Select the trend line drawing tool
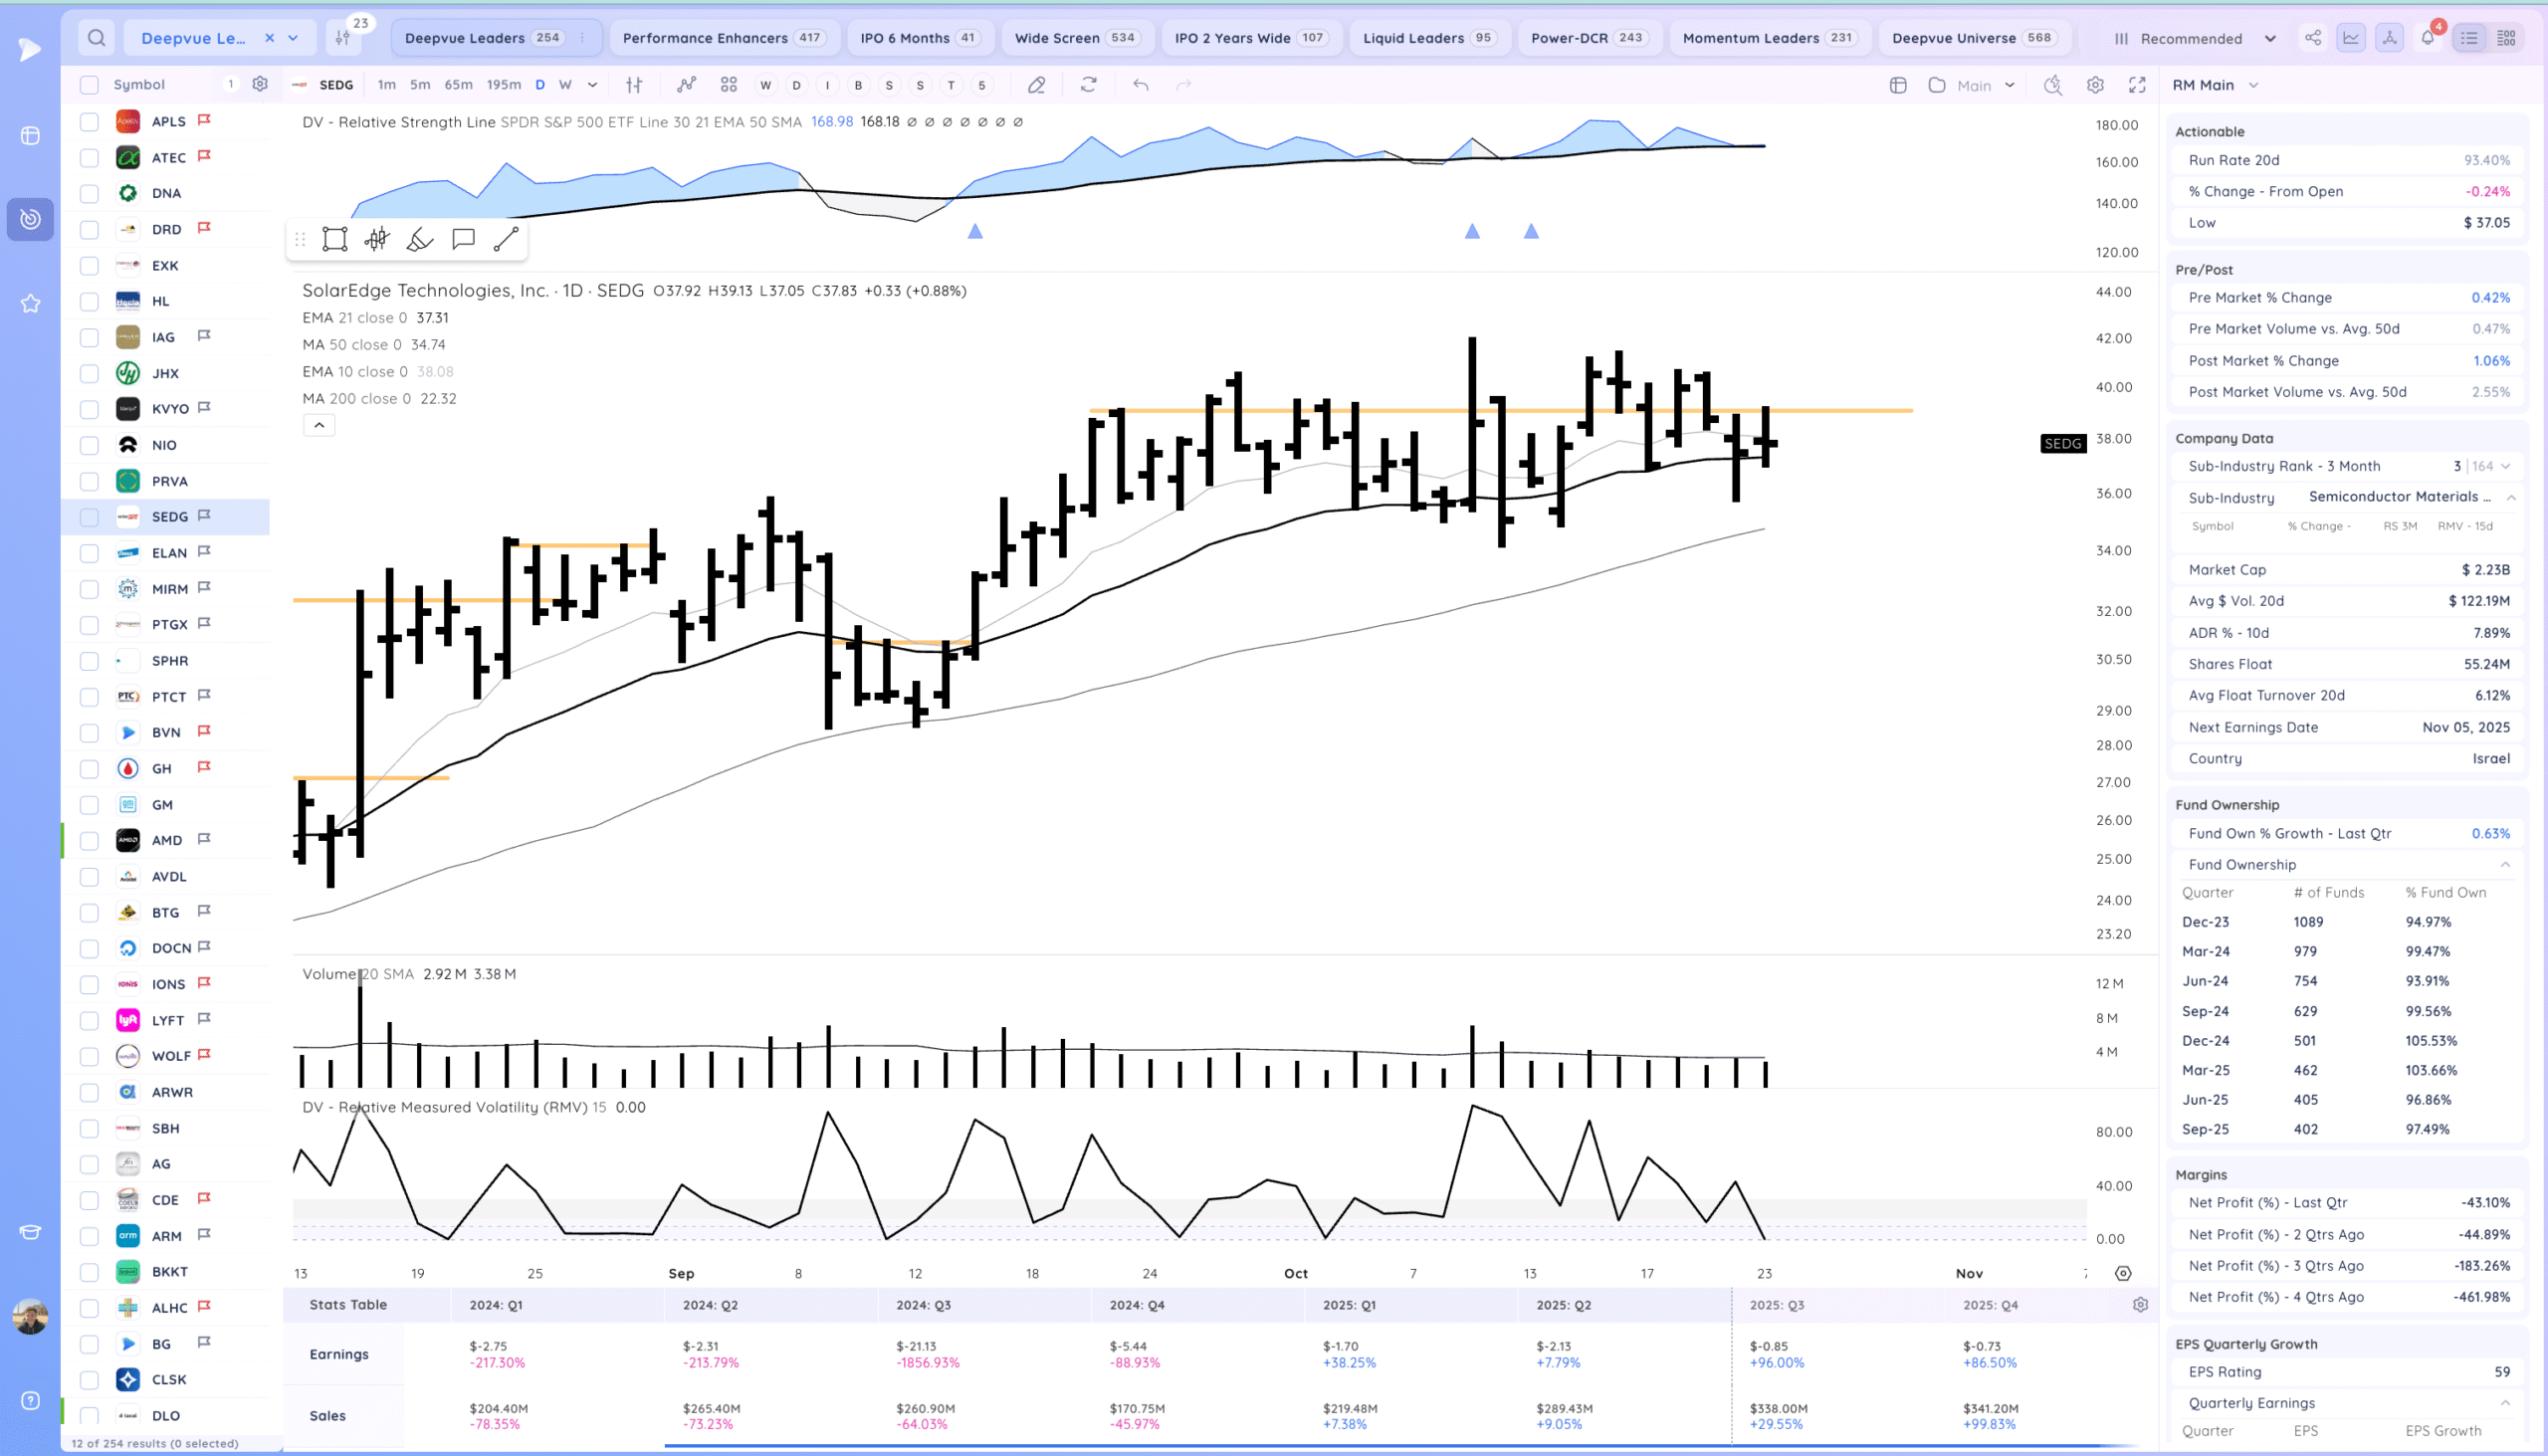This screenshot has height=1456, width=2548. point(506,239)
